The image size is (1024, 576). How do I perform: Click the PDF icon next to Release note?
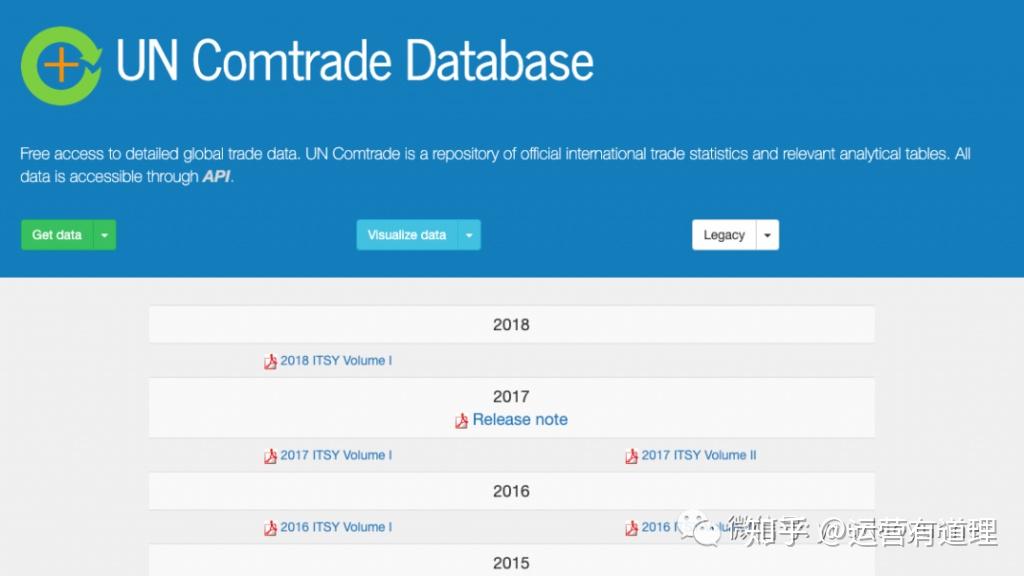(460, 420)
